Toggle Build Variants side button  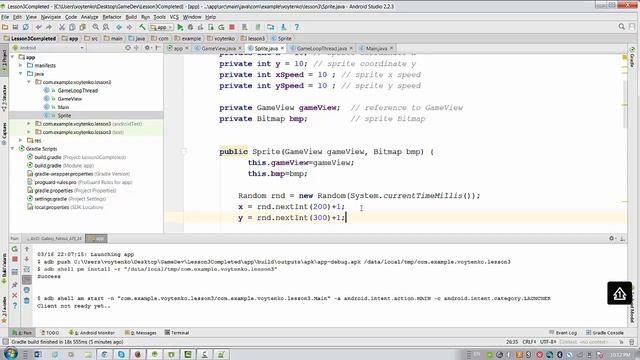pos(4,269)
